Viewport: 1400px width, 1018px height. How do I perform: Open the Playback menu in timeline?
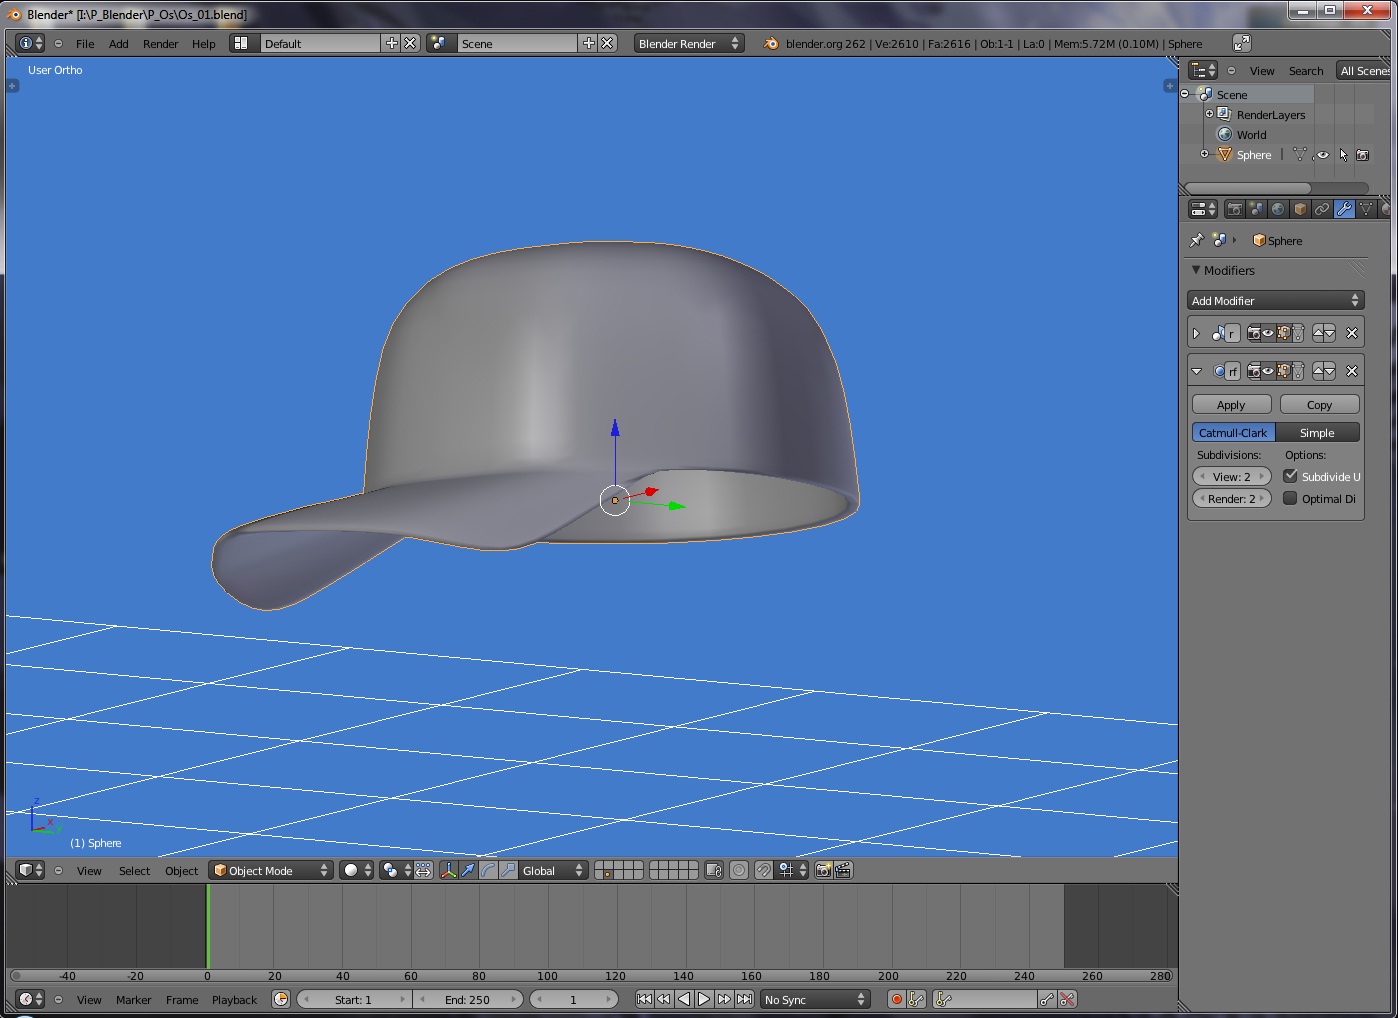point(234,1000)
